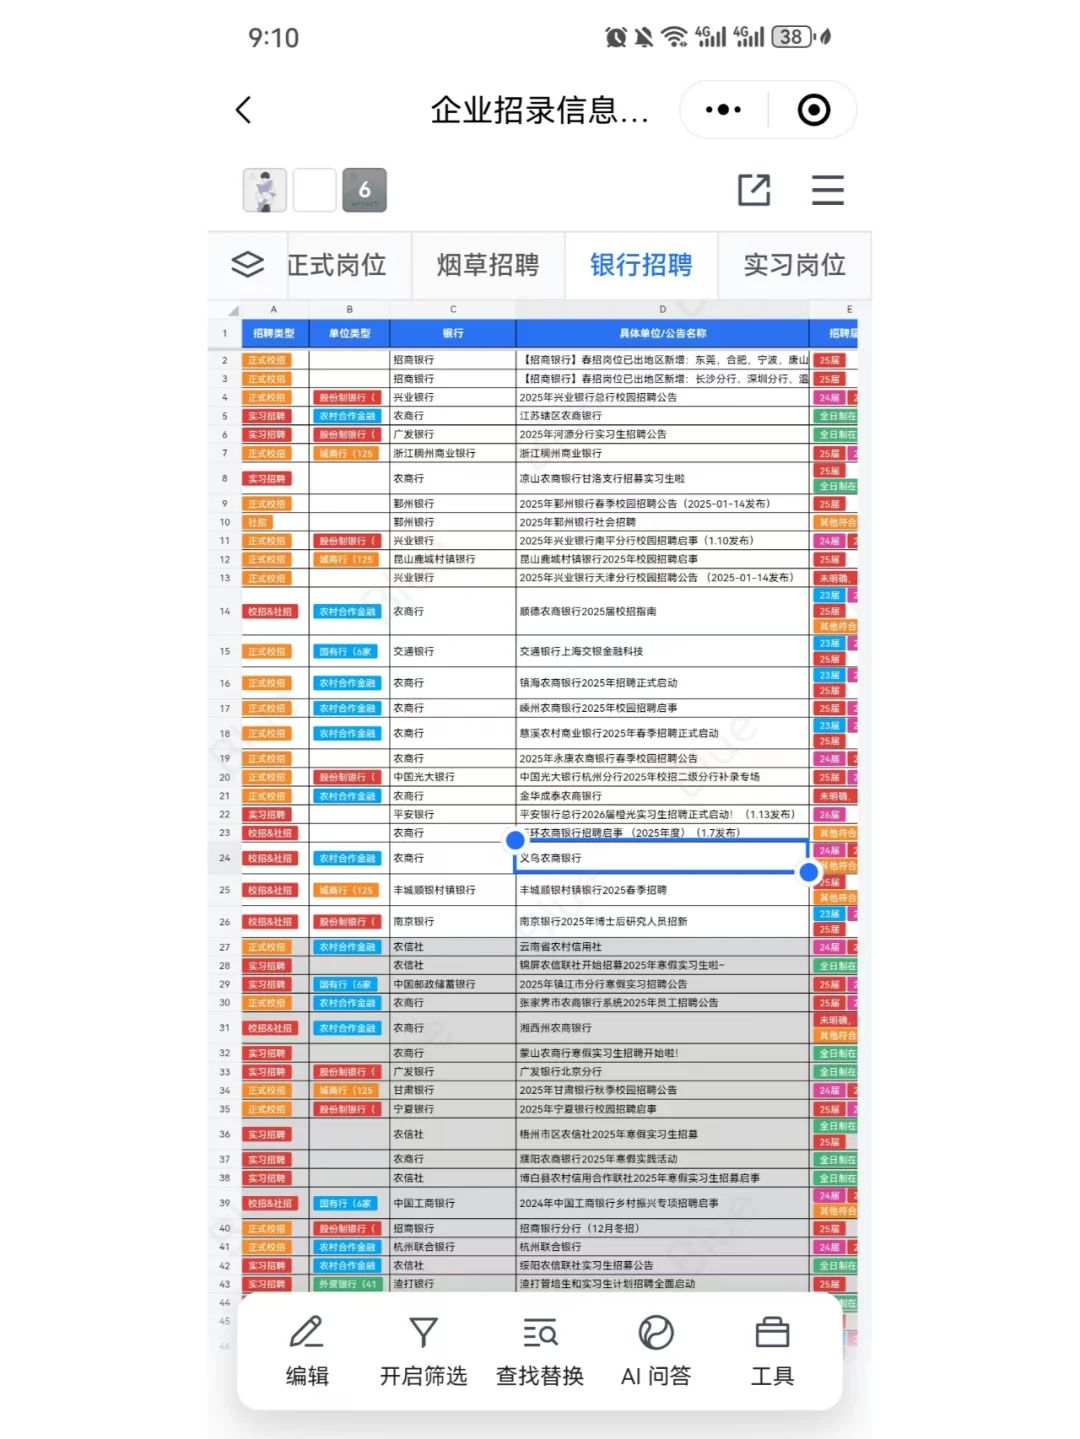Image resolution: width=1080 pixels, height=1439 pixels.
Task: Tap the circular target icon in the header
Action: [x=813, y=110]
